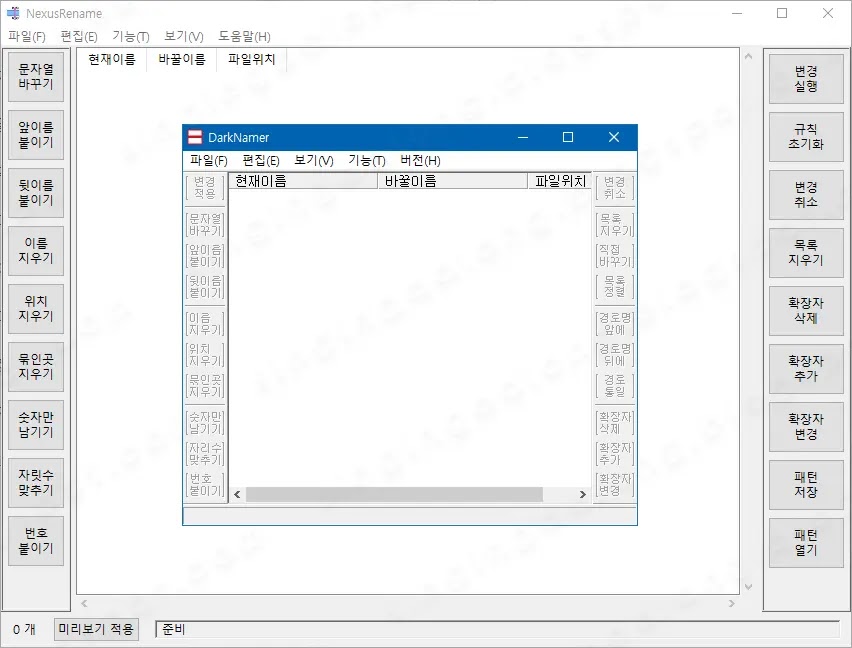Click DarkNamer 직접 바꾸기 button
This screenshot has width=852, height=648.
click(615, 256)
